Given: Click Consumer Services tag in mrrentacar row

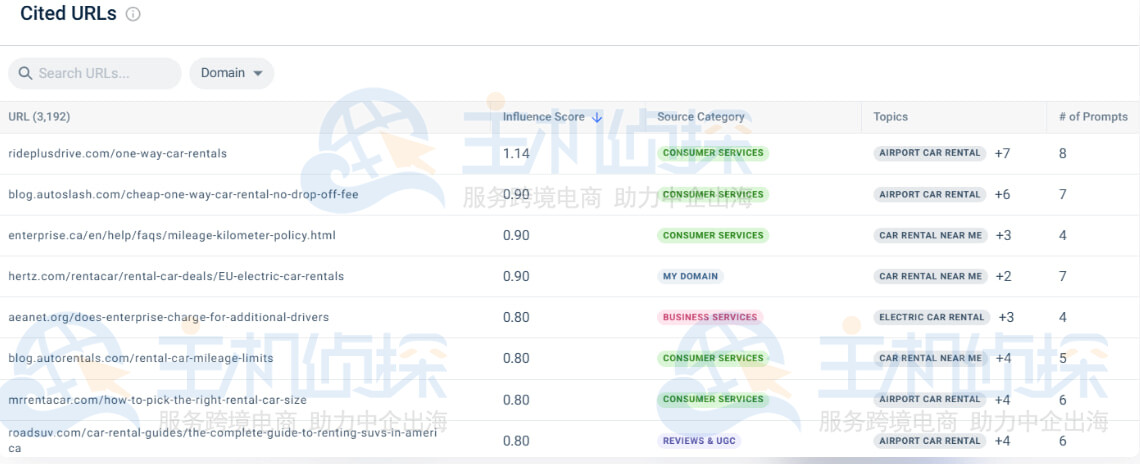Looking at the screenshot, I should click(712, 399).
